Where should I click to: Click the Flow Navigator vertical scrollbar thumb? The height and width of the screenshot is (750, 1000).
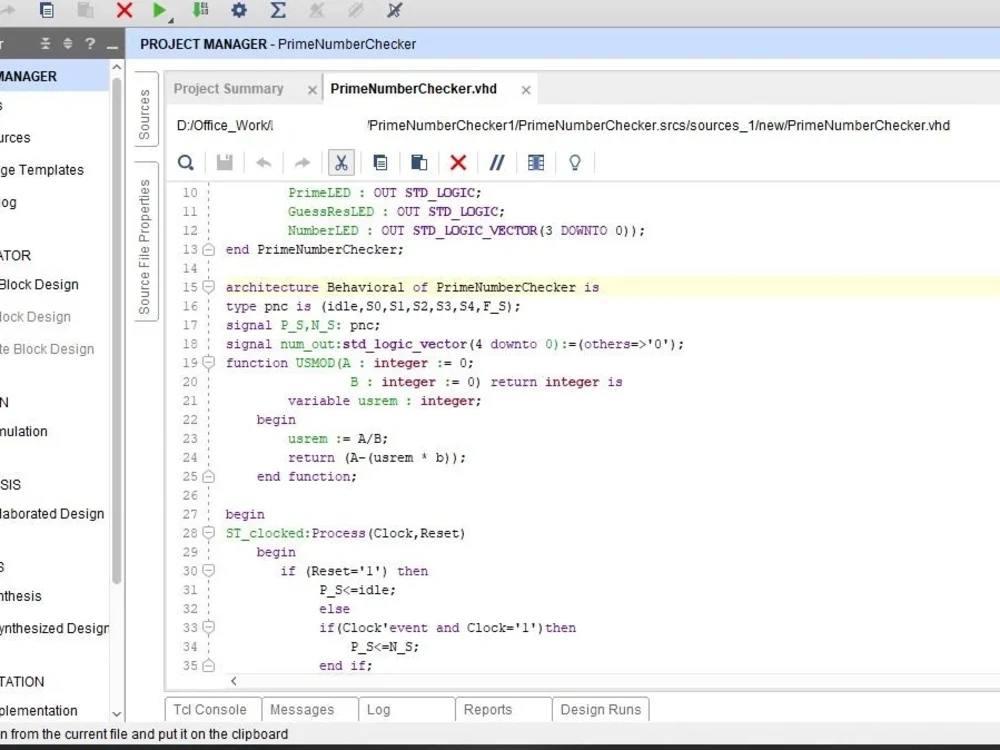tap(117, 330)
